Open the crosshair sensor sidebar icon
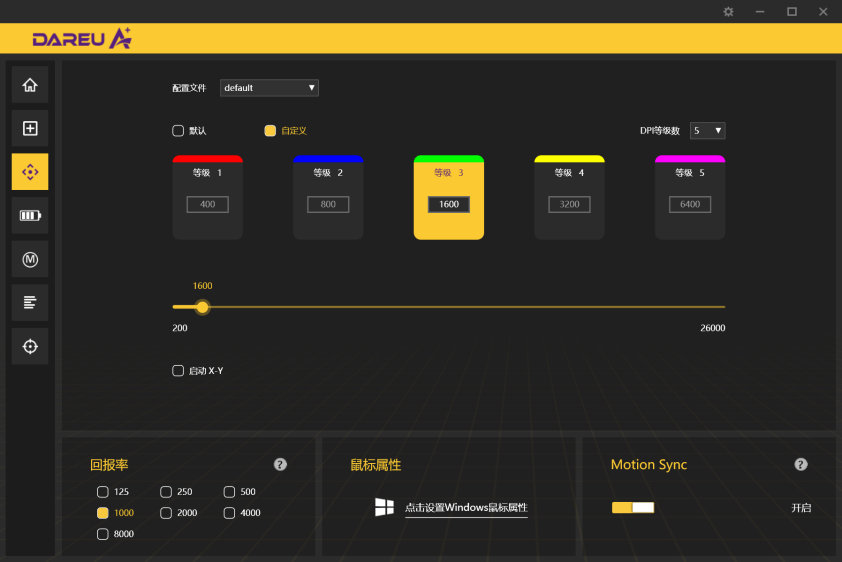Viewport: 842px width, 562px height. pos(30,346)
